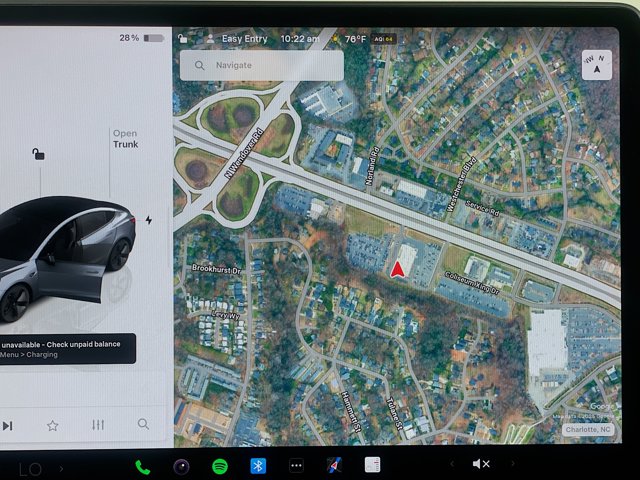Tap volume down chevron left of speaker
640x480 pixels.
point(452,463)
